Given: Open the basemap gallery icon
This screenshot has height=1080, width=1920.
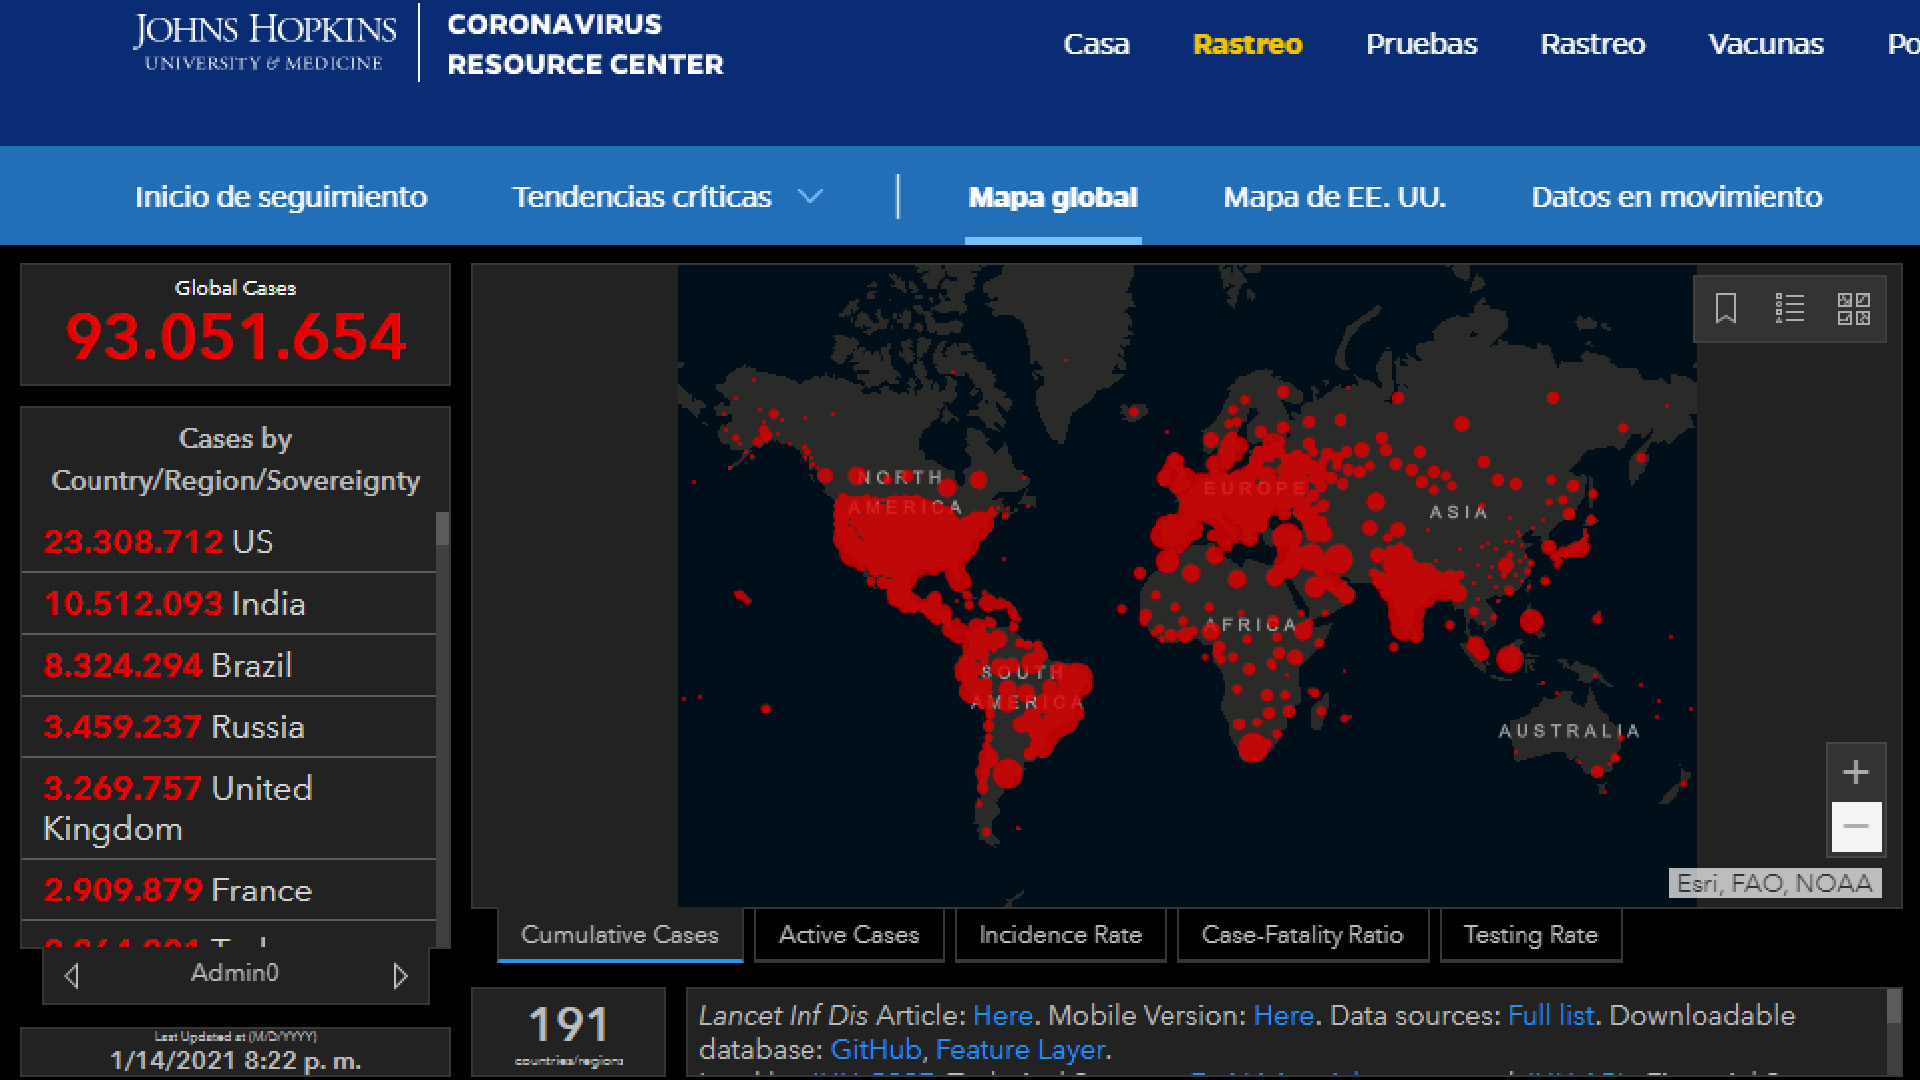Looking at the screenshot, I should (x=1855, y=309).
